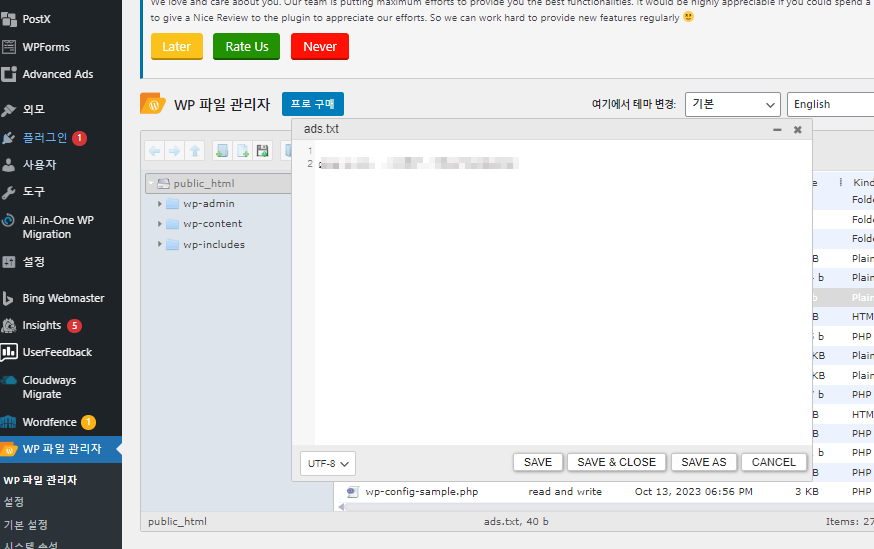874x549 pixels.
Task: Open the 설정 submenu under WP 파일 관리자
Action: (14, 502)
